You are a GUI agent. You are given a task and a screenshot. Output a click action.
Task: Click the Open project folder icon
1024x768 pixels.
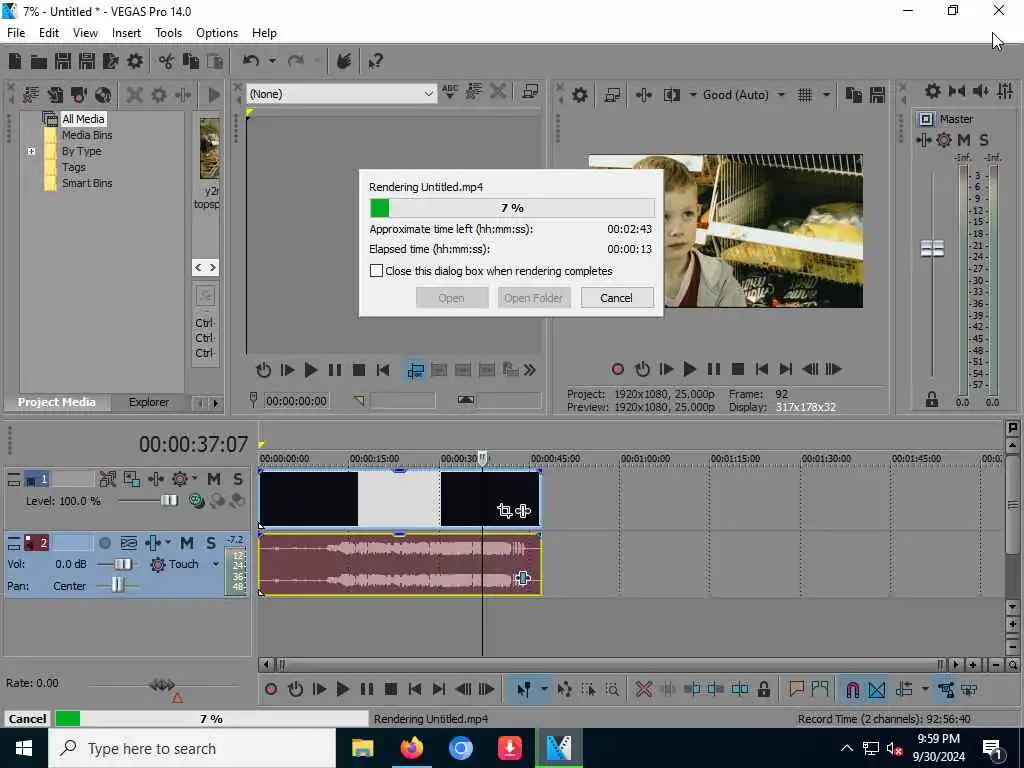(39, 61)
